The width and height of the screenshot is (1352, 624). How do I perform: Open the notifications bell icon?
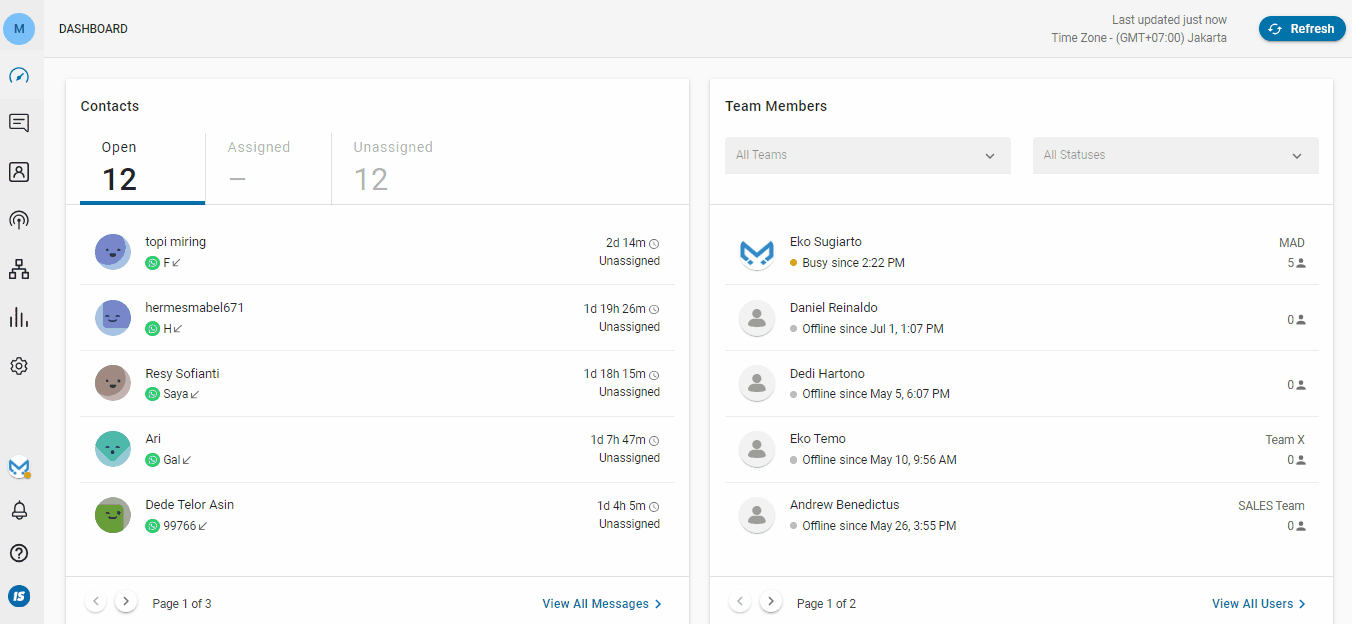tap(19, 509)
